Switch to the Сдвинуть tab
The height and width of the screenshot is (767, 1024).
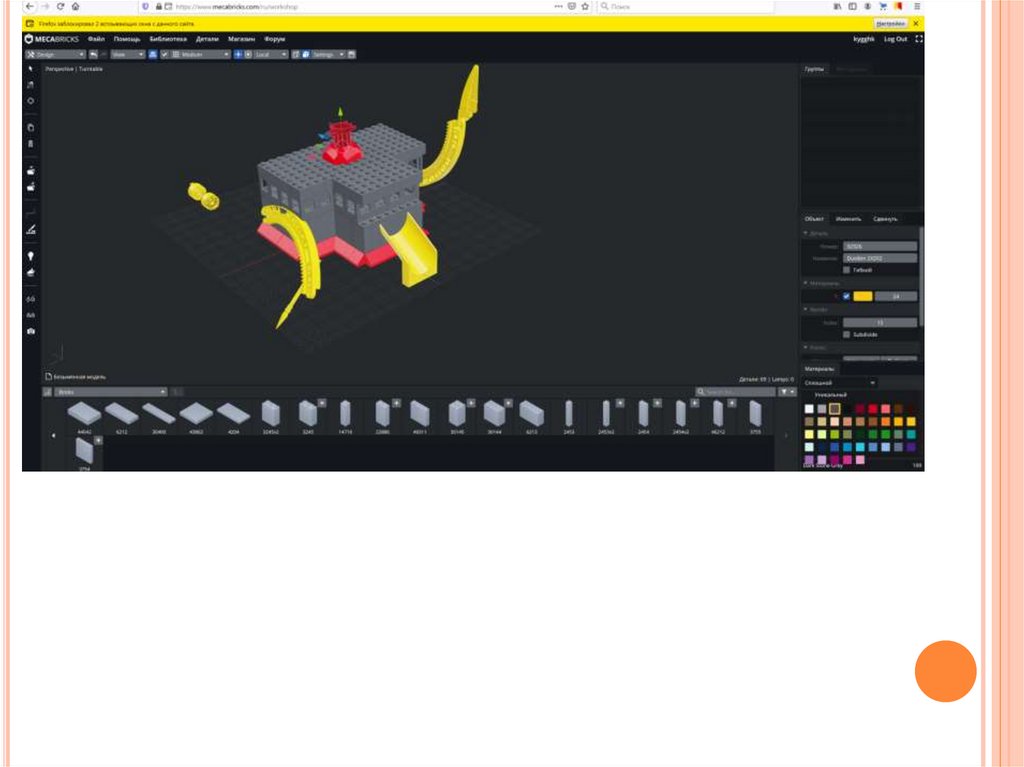(x=885, y=219)
